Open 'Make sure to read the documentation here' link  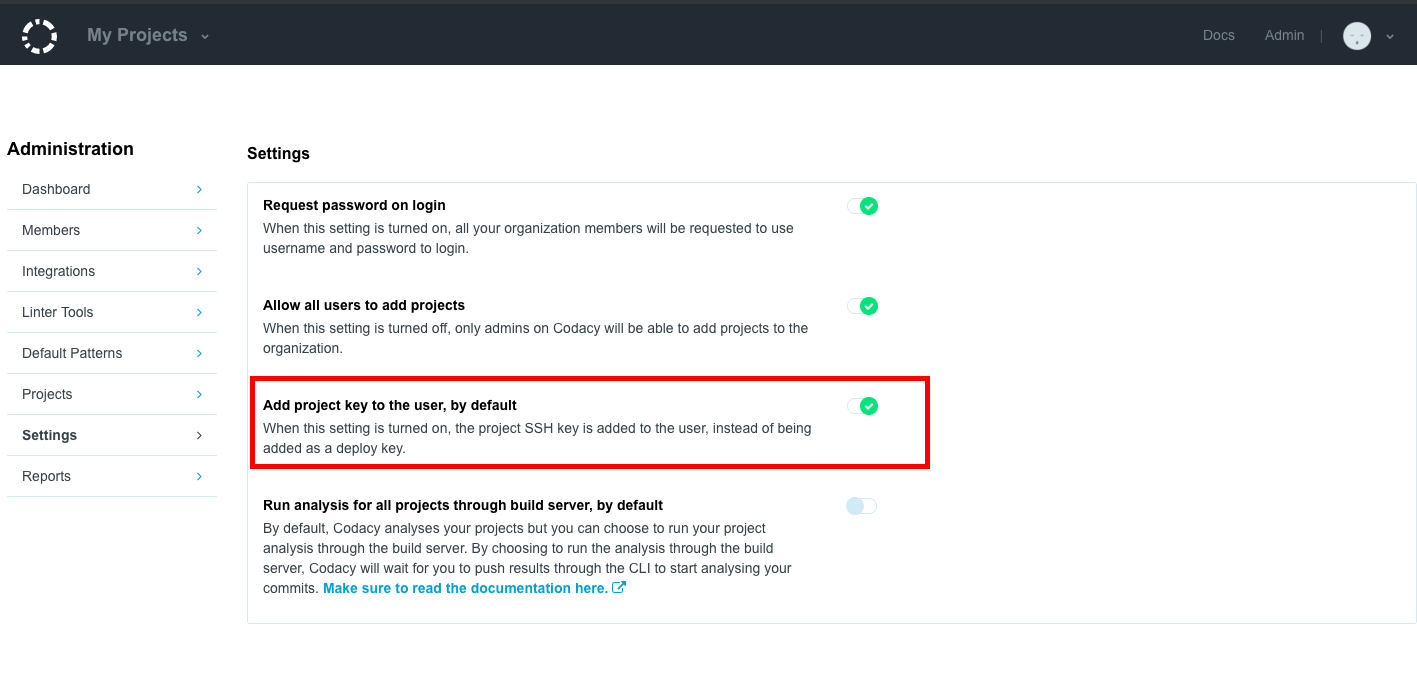tap(465, 588)
